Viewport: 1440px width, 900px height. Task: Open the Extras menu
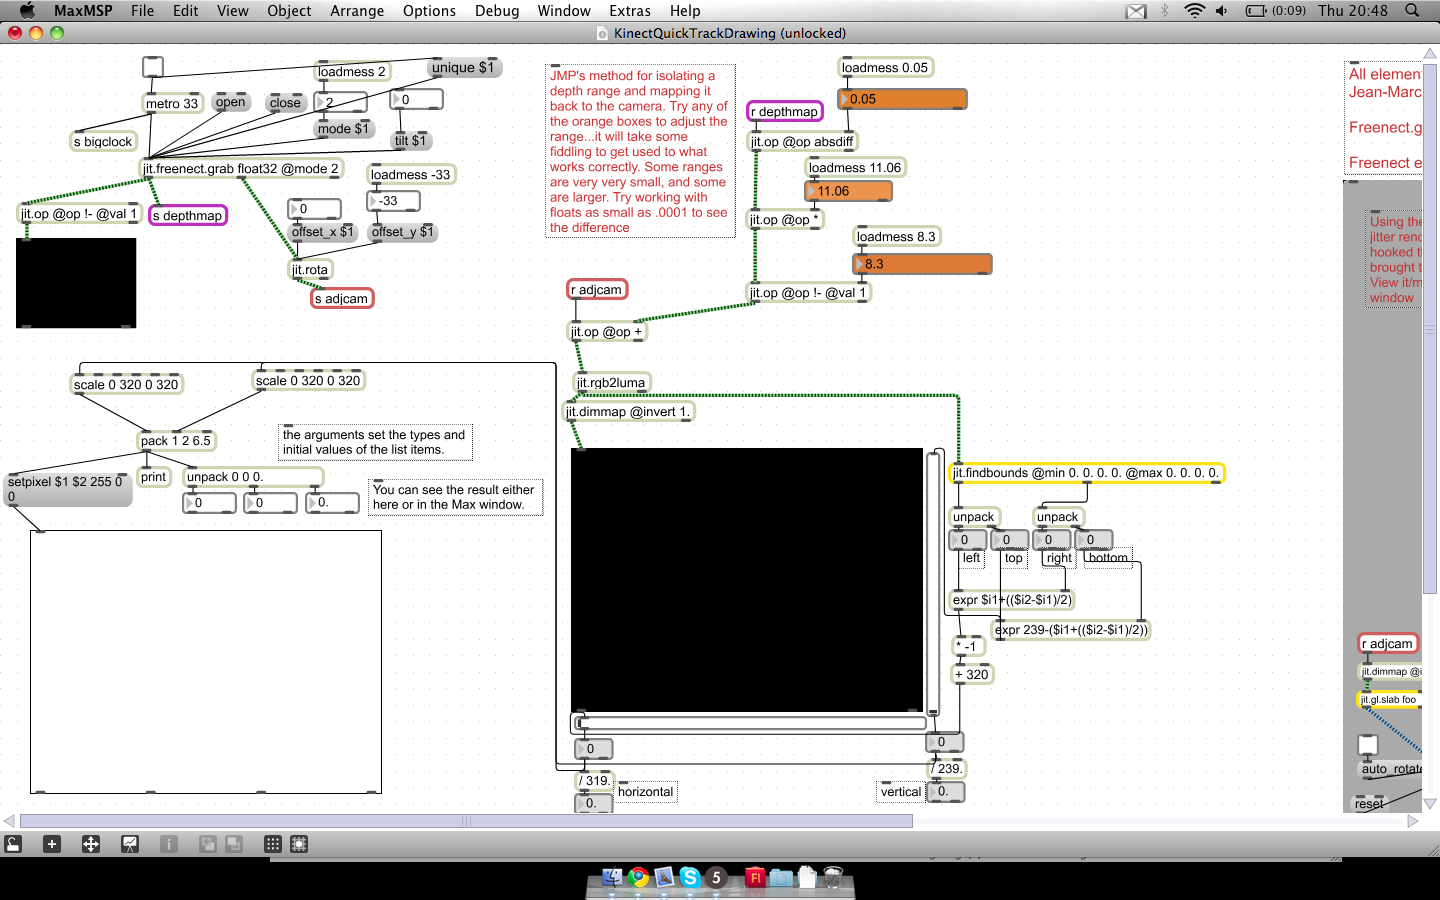click(x=630, y=10)
